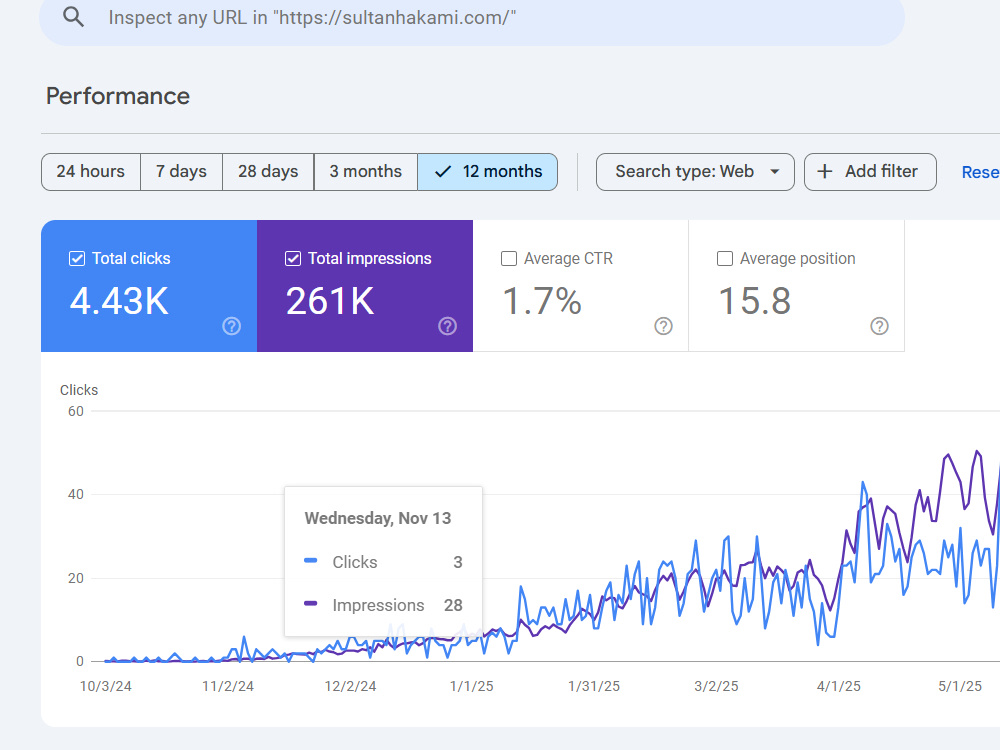Select the 3 months range
This screenshot has width=1000, height=750.
click(x=365, y=172)
